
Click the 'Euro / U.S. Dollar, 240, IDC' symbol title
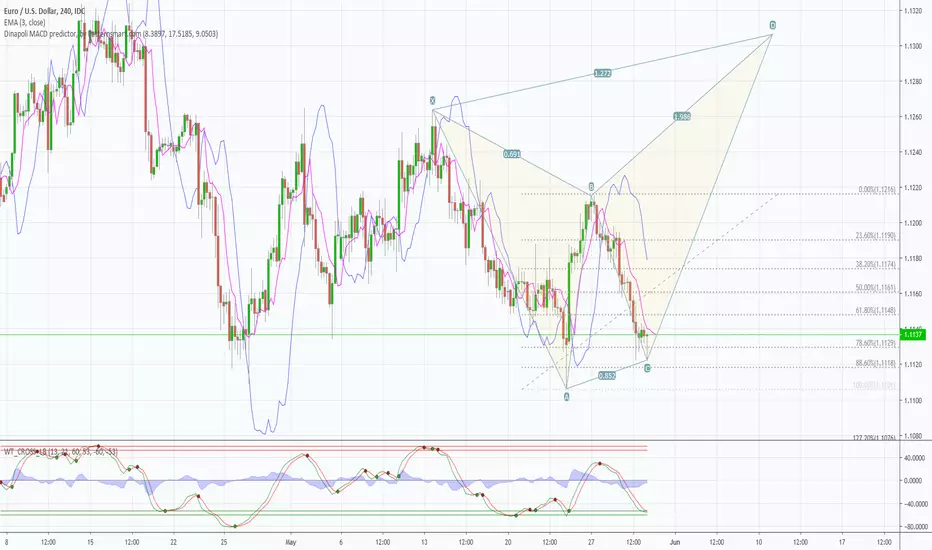[x=44, y=11]
